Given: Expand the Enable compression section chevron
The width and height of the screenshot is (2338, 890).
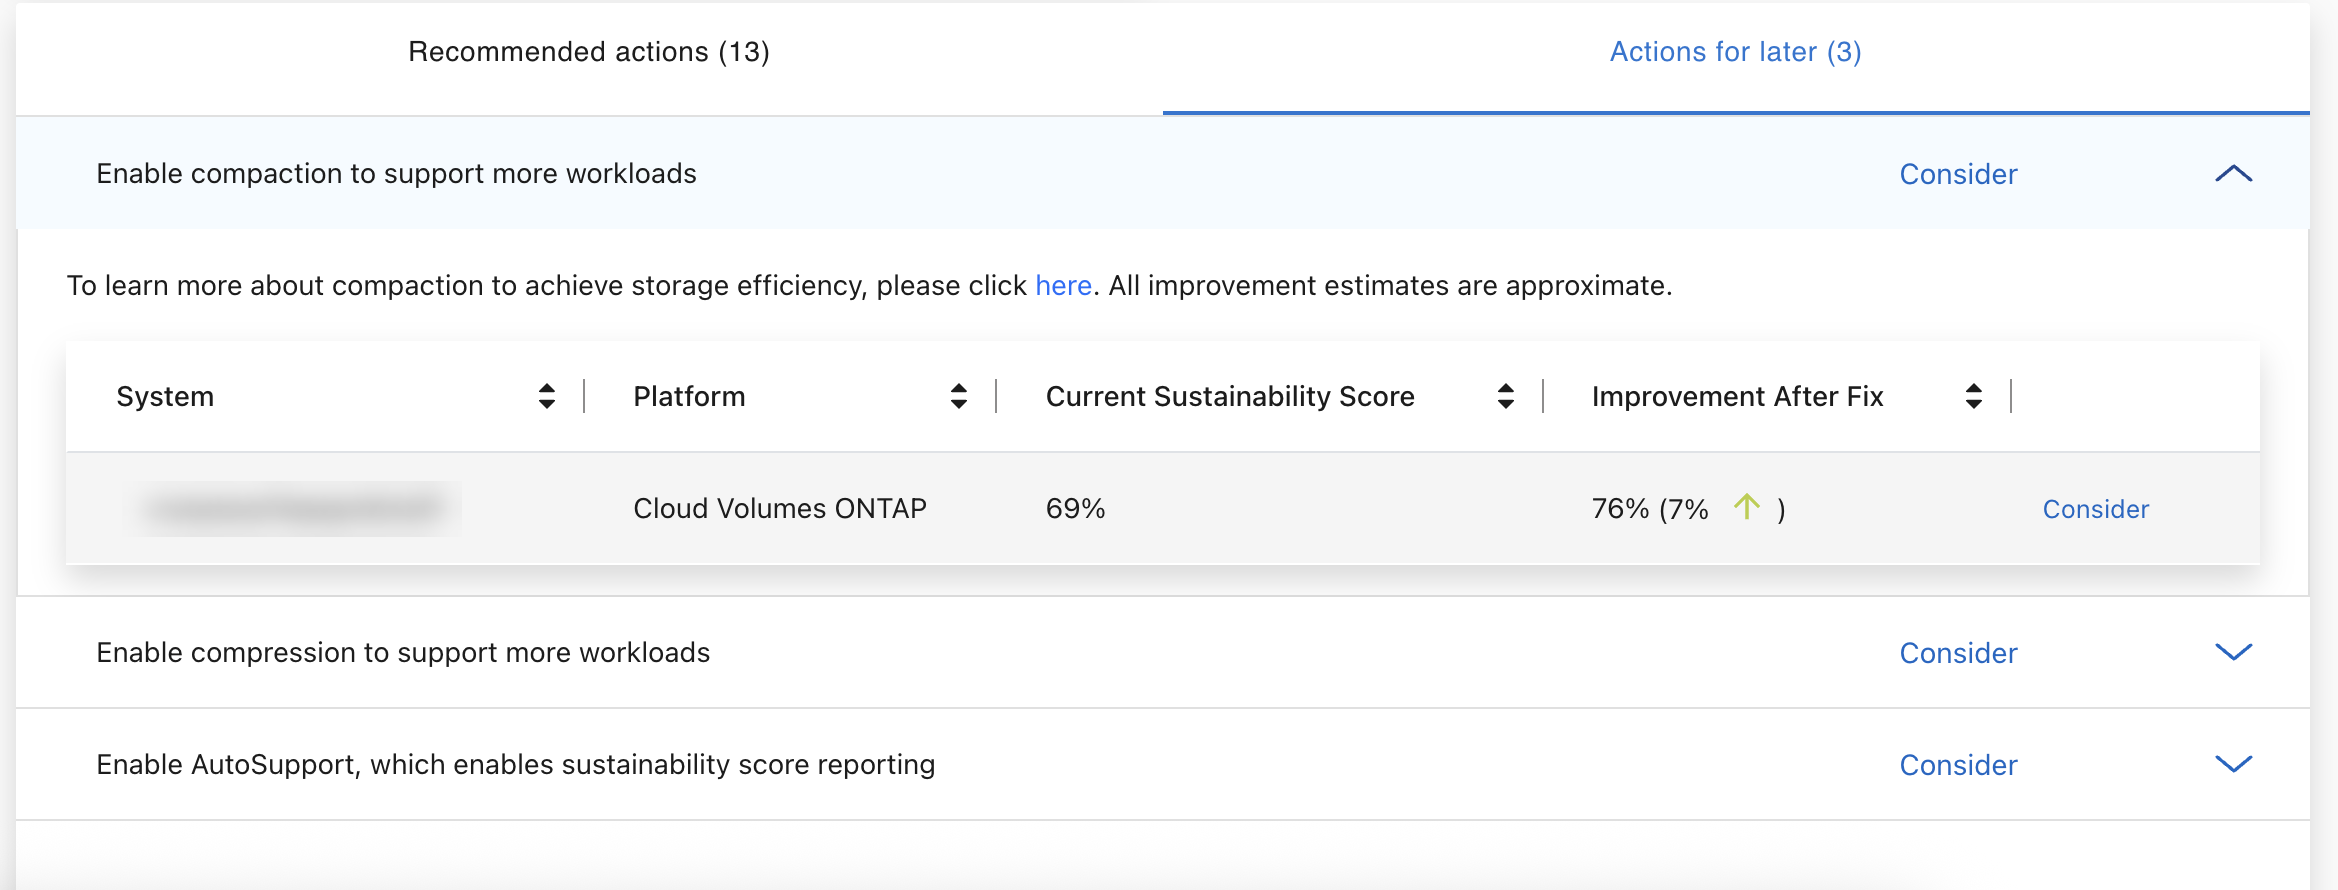Looking at the screenshot, I should [x=2233, y=652].
